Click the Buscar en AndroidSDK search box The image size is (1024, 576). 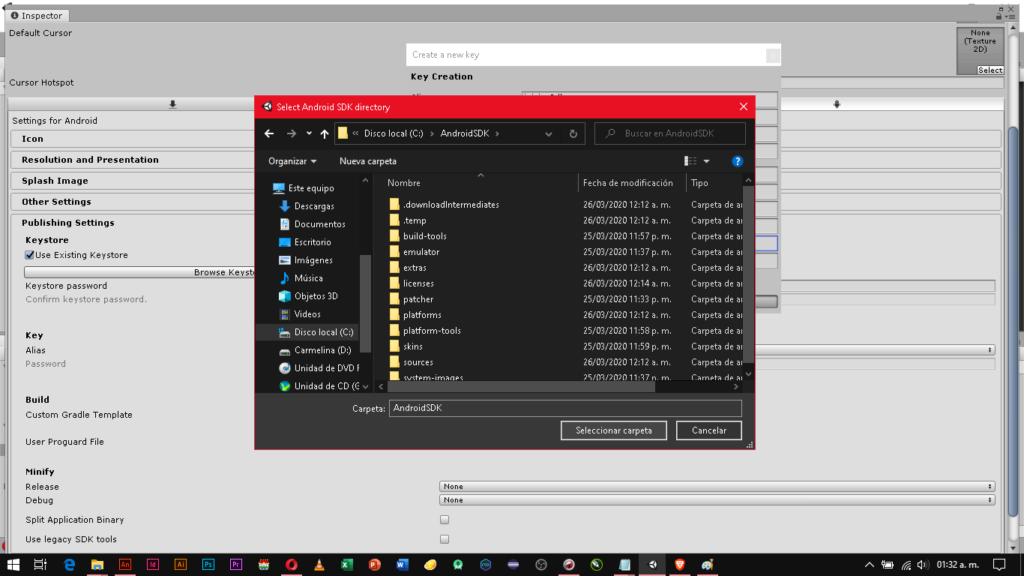coord(670,133)
